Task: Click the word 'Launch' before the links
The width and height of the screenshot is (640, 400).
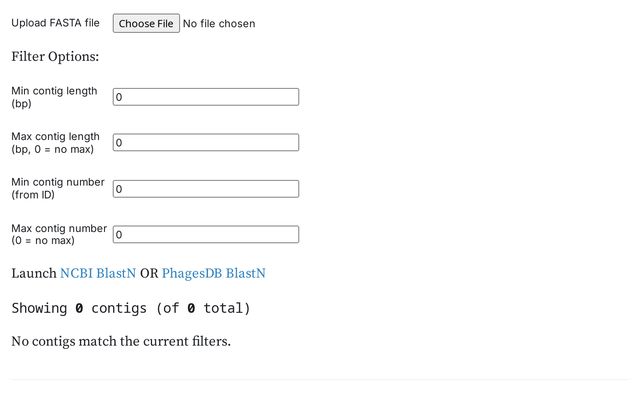Action: click(x=34, y=273)
